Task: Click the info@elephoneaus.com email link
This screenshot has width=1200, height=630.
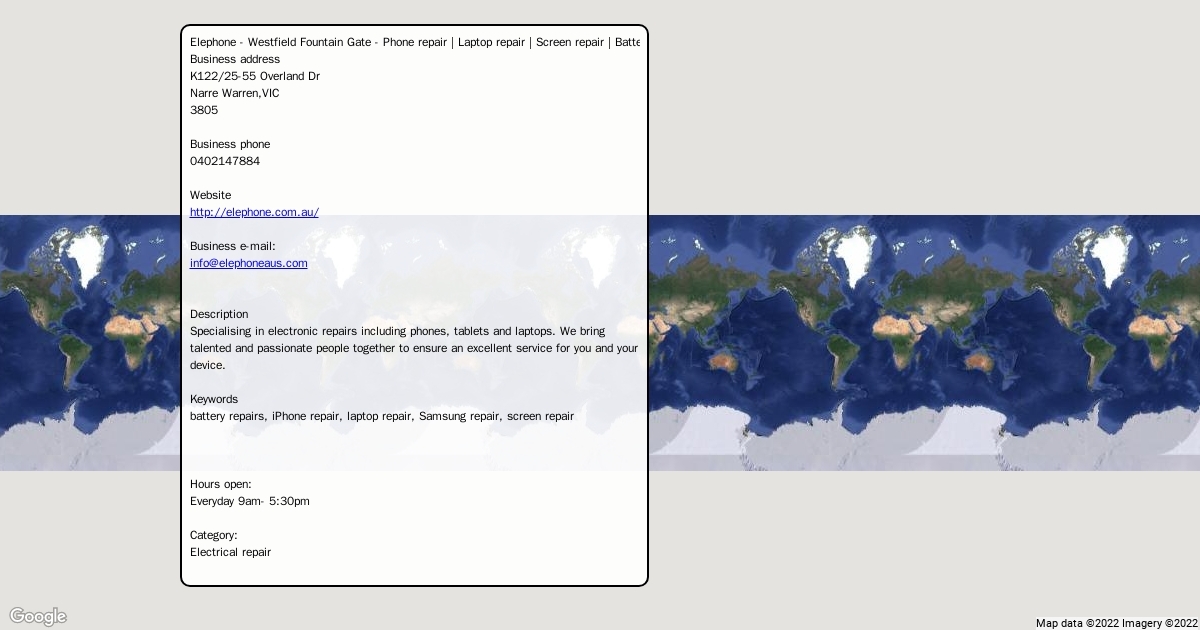Action: point(248,263)
